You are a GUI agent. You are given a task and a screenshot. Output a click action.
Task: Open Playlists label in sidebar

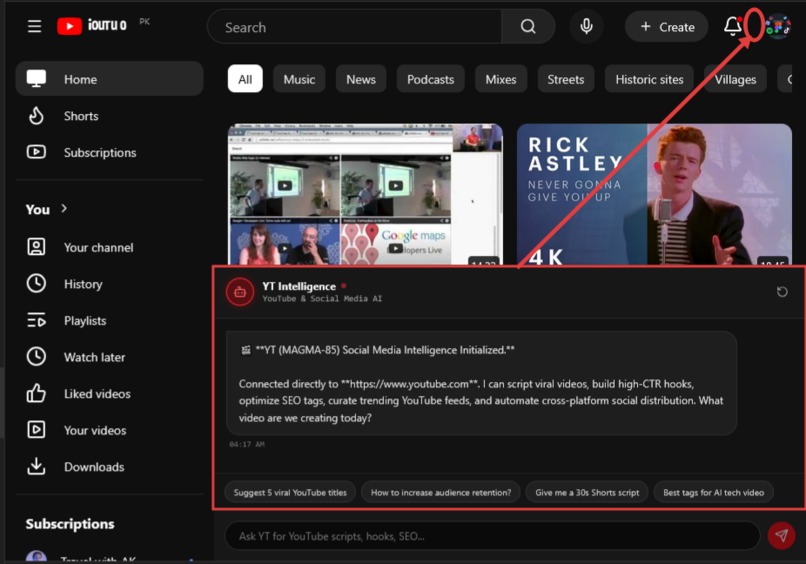tap(85, 320)
